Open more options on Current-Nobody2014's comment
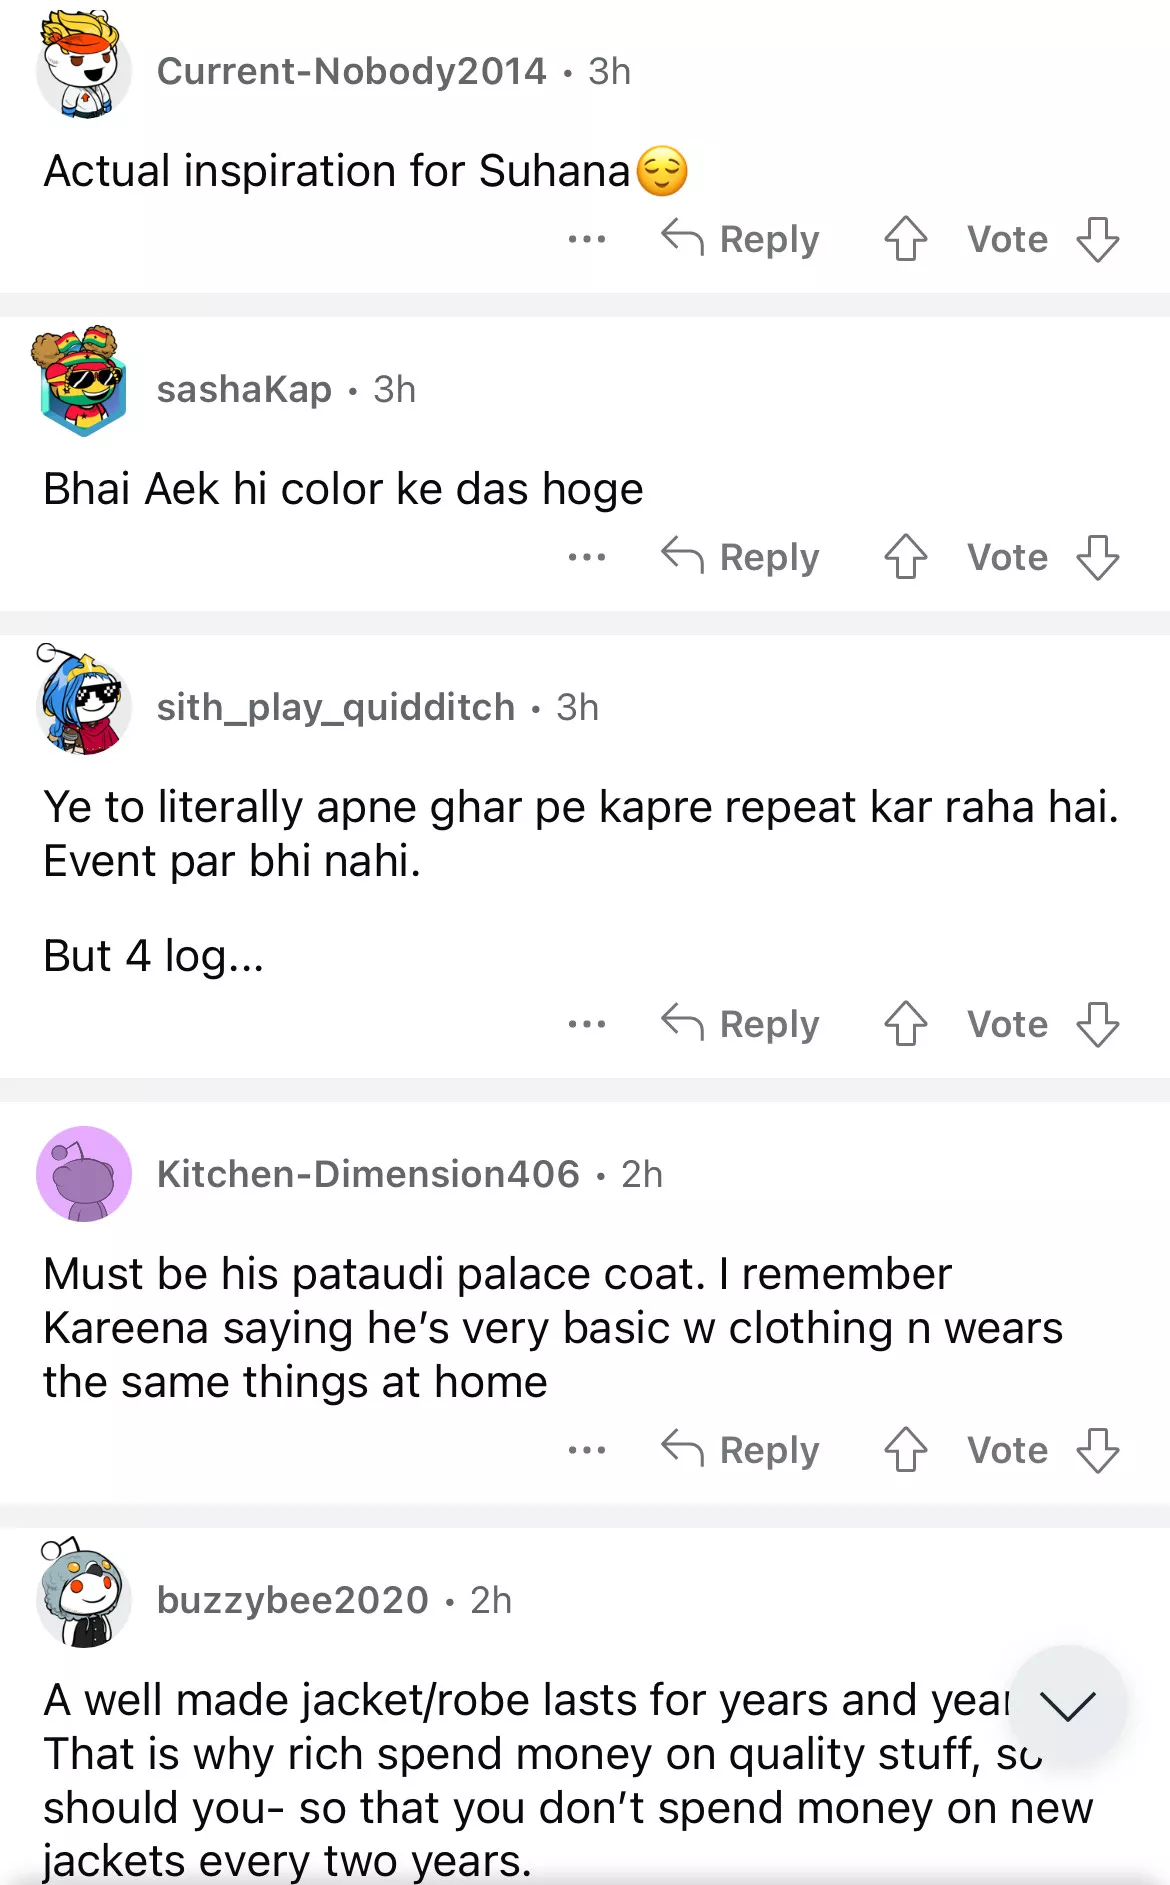The image size is (1170, 1885). pyautogui.click(x=587, y=240)
